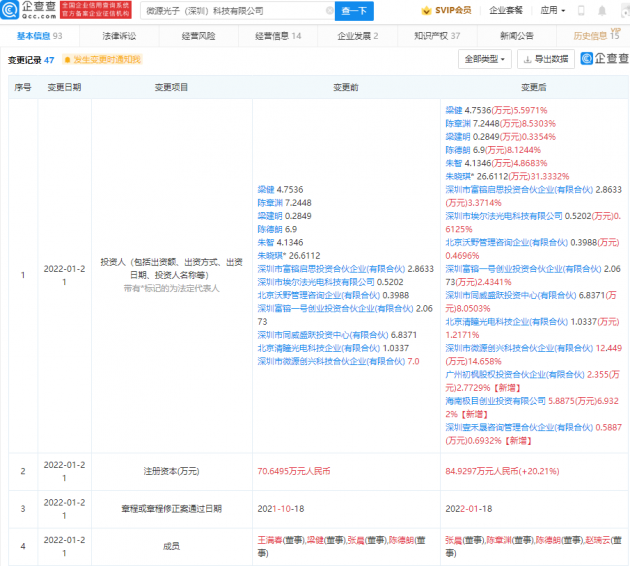Open 深圳壹禾晟咨询管理合伙企业 link
Viewport: 630px width, 566px height.
pos(519,427)
